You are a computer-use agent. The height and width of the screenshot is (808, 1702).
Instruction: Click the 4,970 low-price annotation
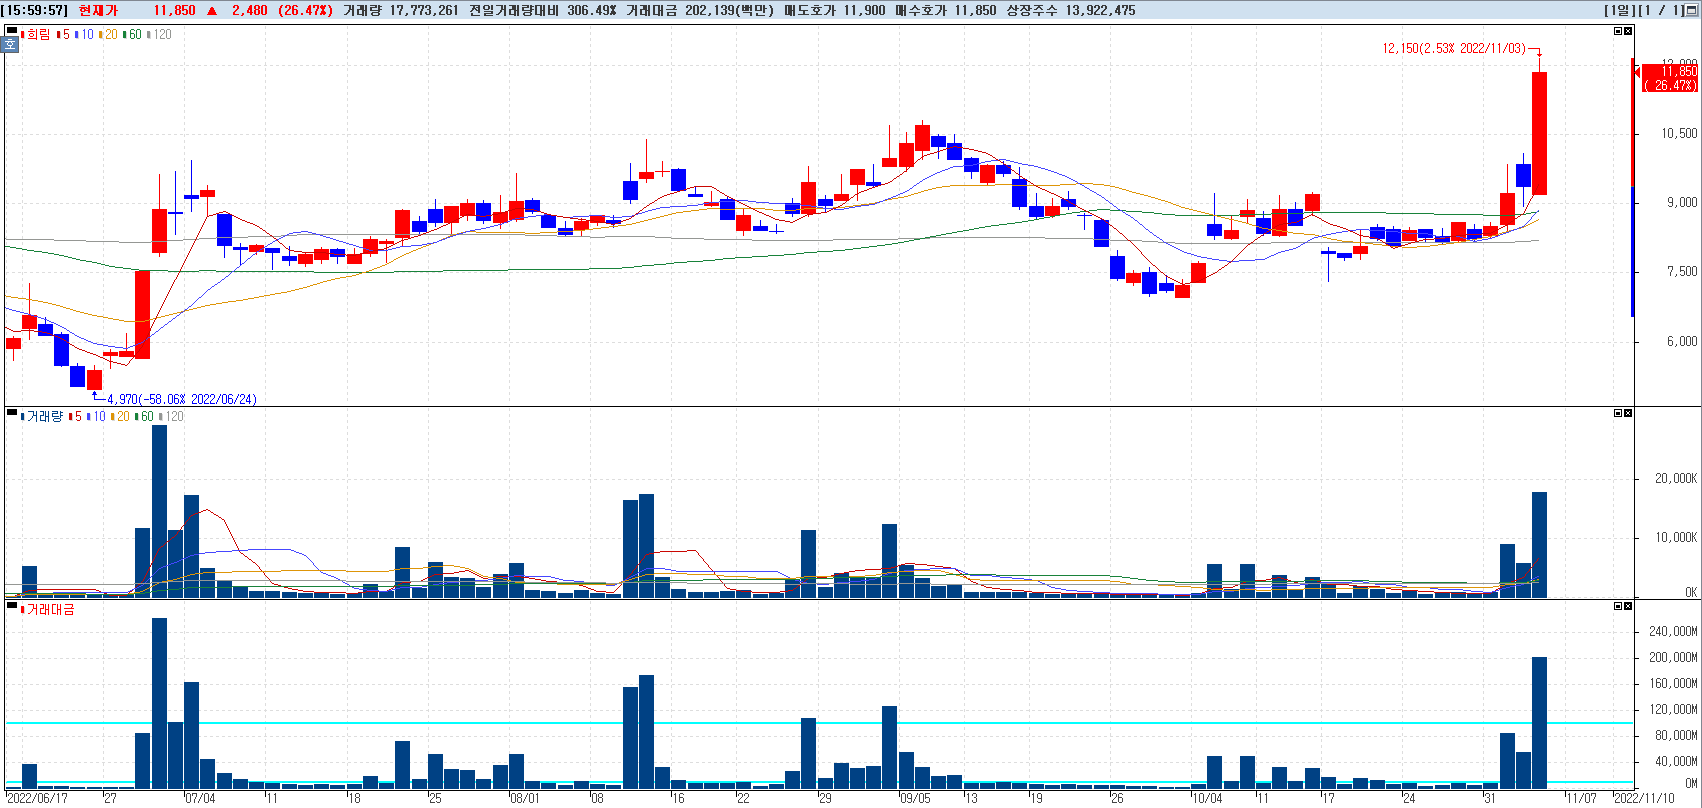pyautogui.click(x=182, y=399)
